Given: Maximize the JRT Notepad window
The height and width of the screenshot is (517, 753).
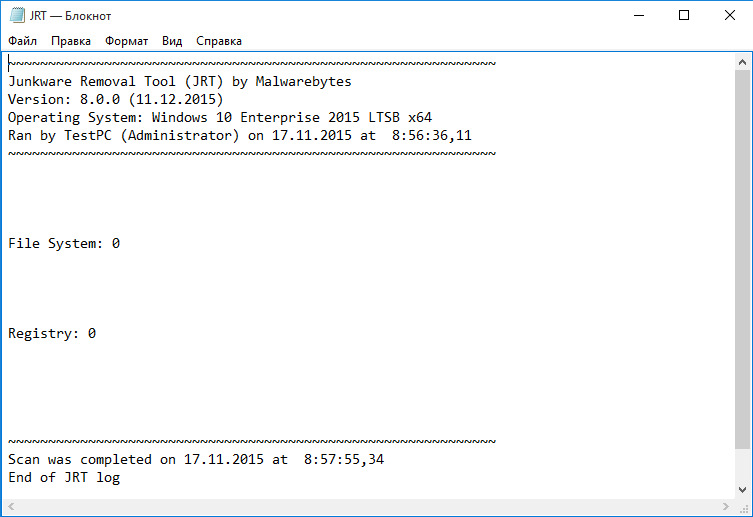Looking at the screenshot, I should [x=684, y=15].
